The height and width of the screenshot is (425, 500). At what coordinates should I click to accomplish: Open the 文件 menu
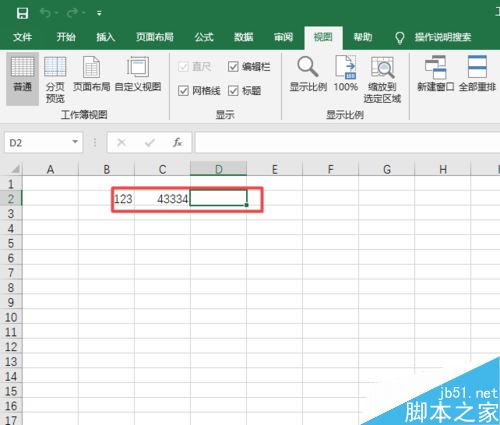(x=22, y=37)
